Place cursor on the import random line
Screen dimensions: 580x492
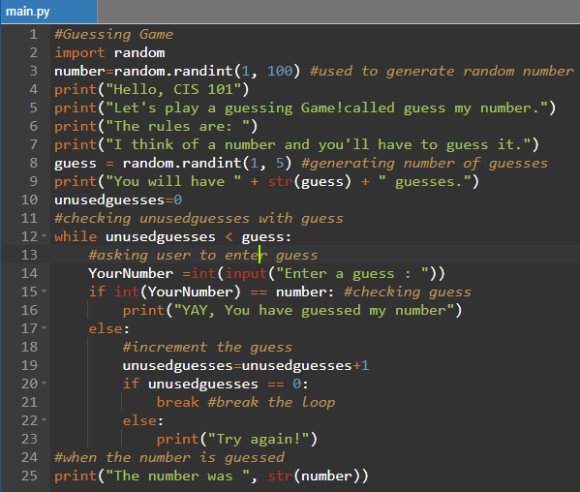pyautogui.click(x=109, y=53)
